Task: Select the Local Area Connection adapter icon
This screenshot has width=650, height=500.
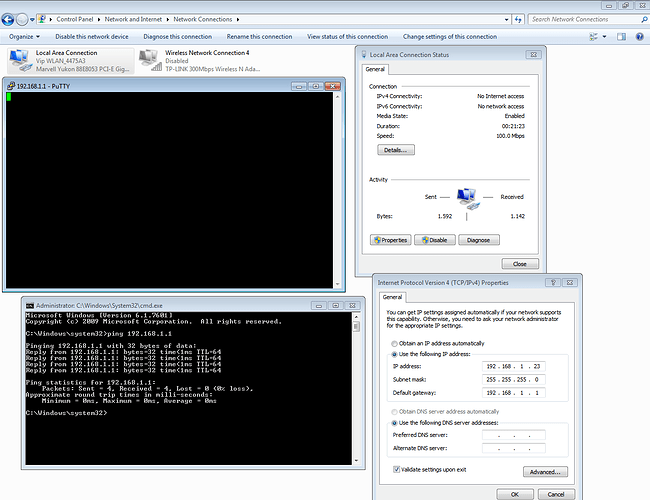Action: click(20, 61)
